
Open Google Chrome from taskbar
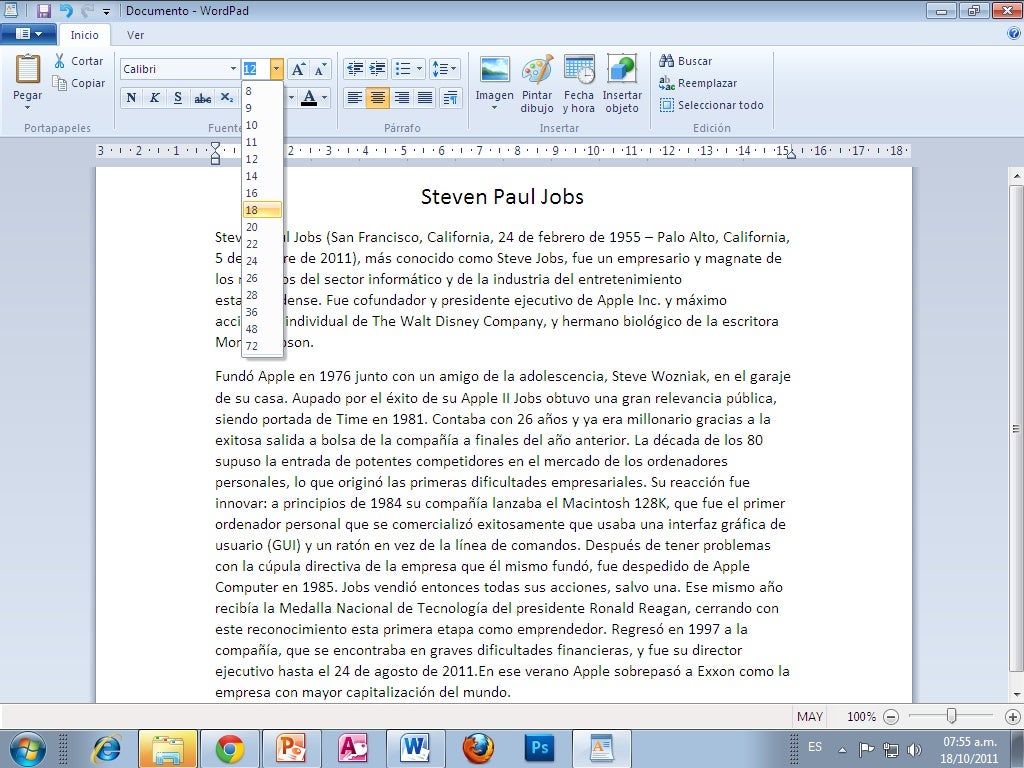pyautogui.click(x=230, y=748)
